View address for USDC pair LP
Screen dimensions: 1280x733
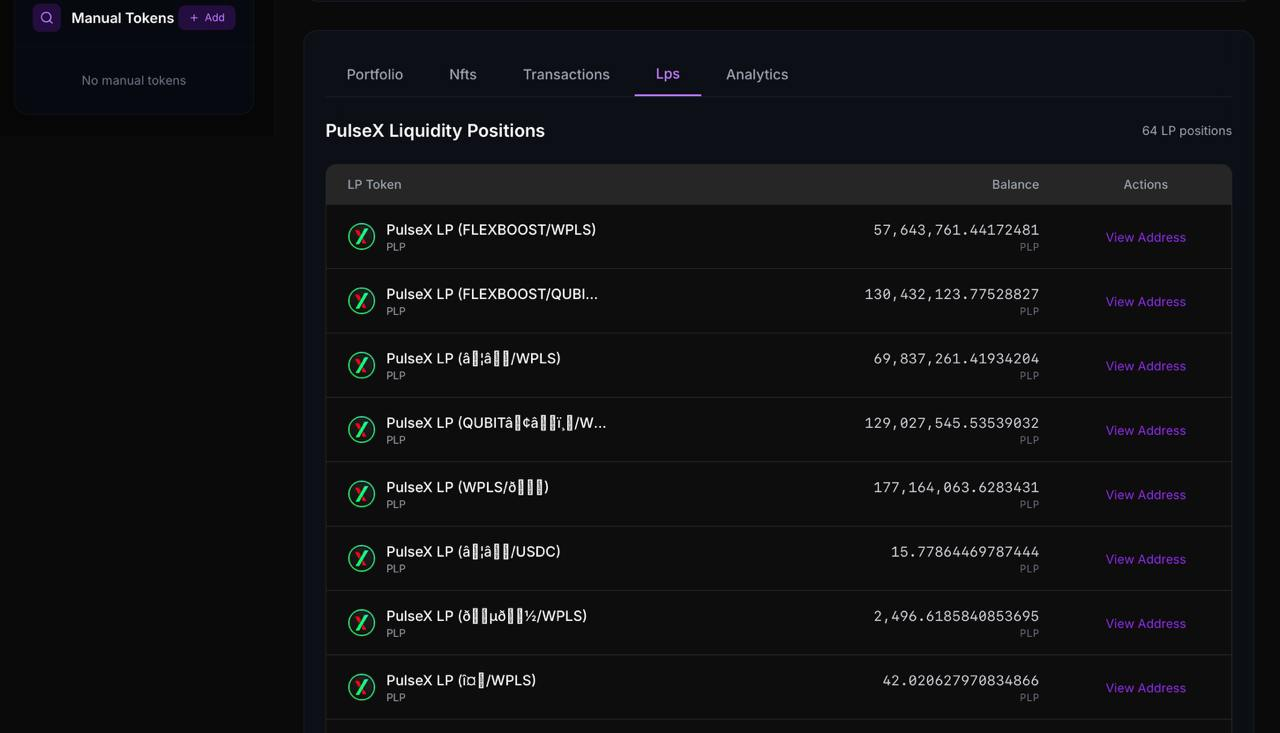[x=1145, y=559]
